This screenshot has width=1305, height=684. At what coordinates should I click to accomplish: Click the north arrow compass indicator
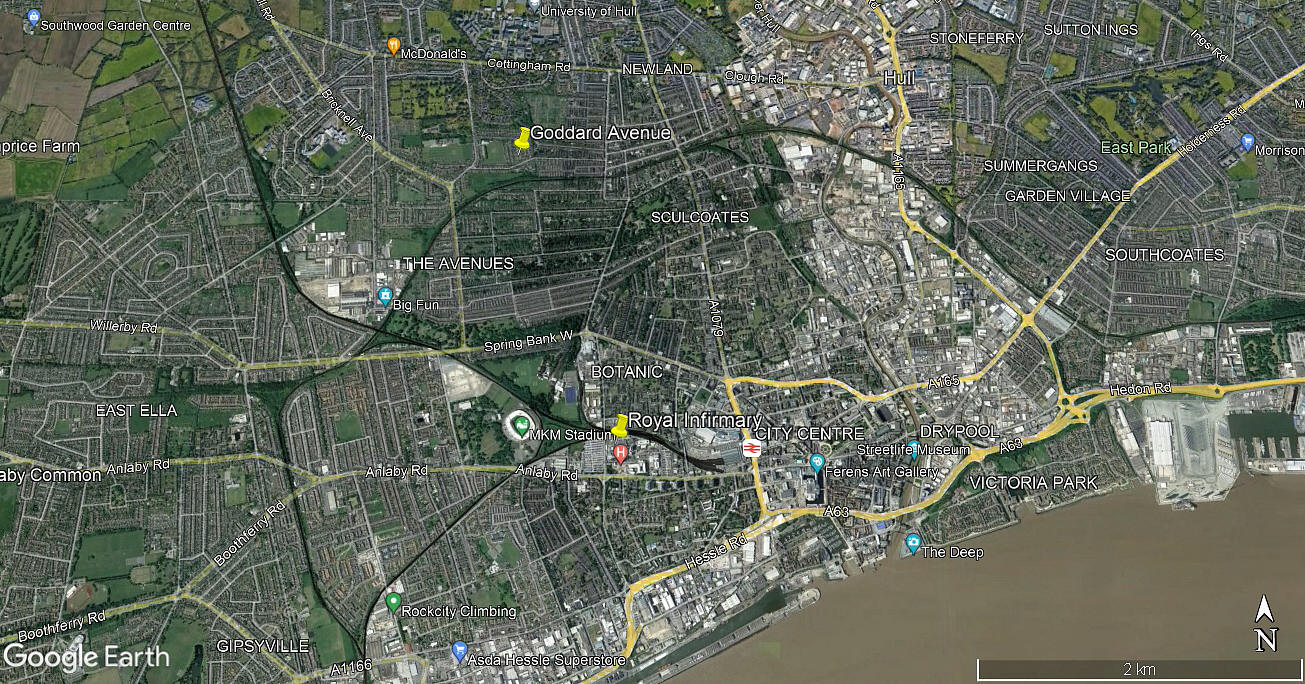tap(1265, 623)
